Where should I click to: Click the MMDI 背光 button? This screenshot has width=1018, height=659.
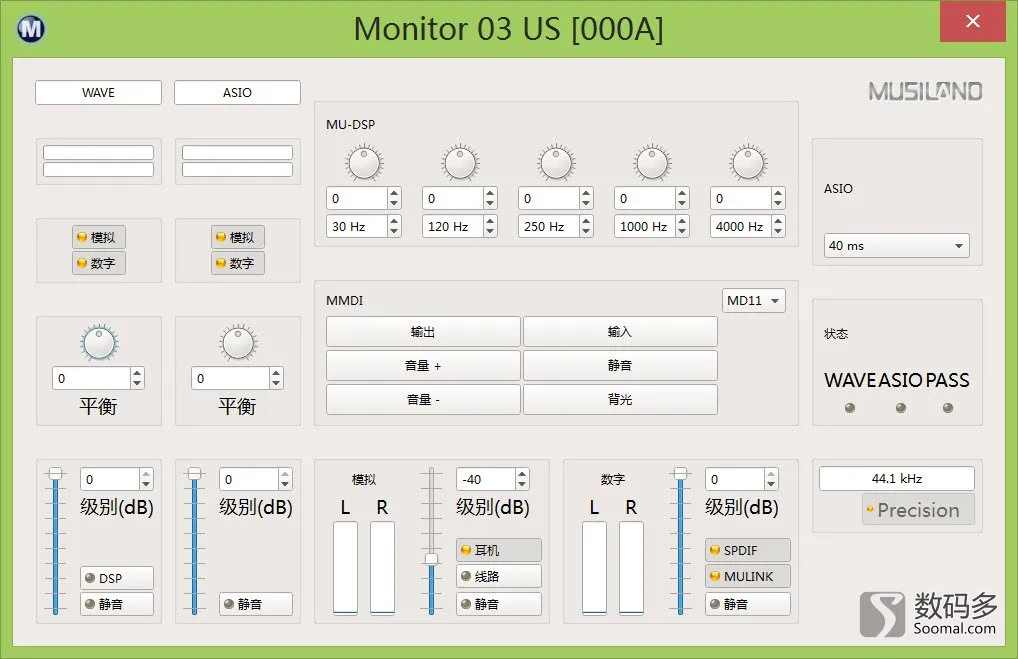[x=620, y=399]
